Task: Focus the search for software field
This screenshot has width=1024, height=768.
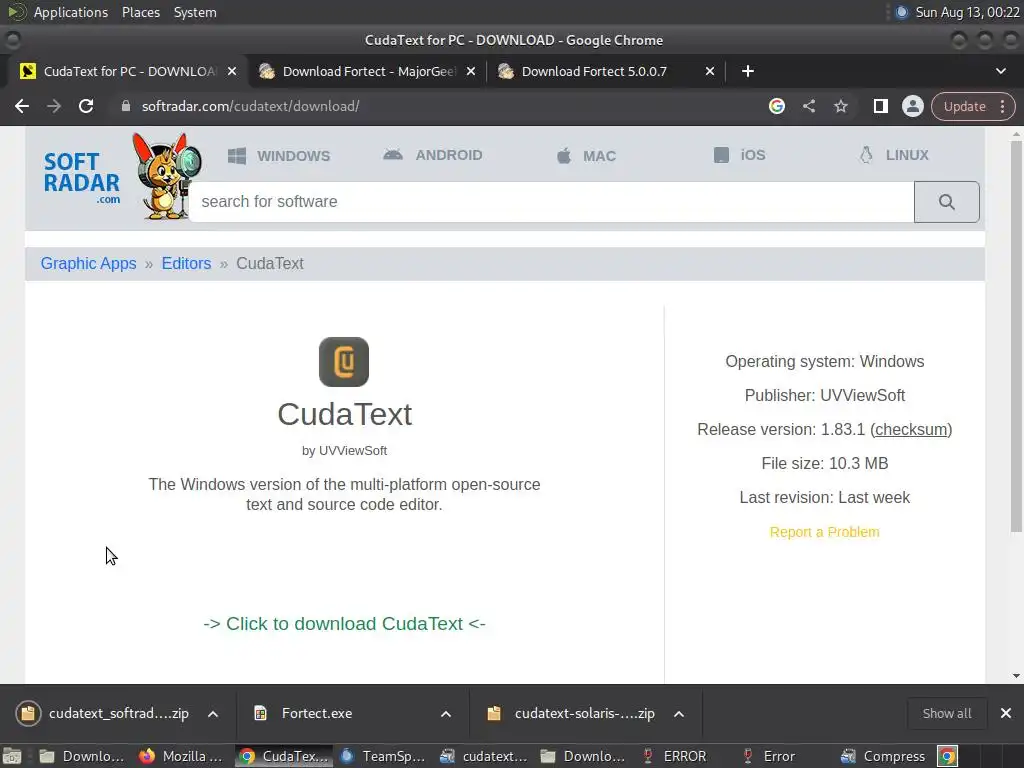Action: (552, 202)
